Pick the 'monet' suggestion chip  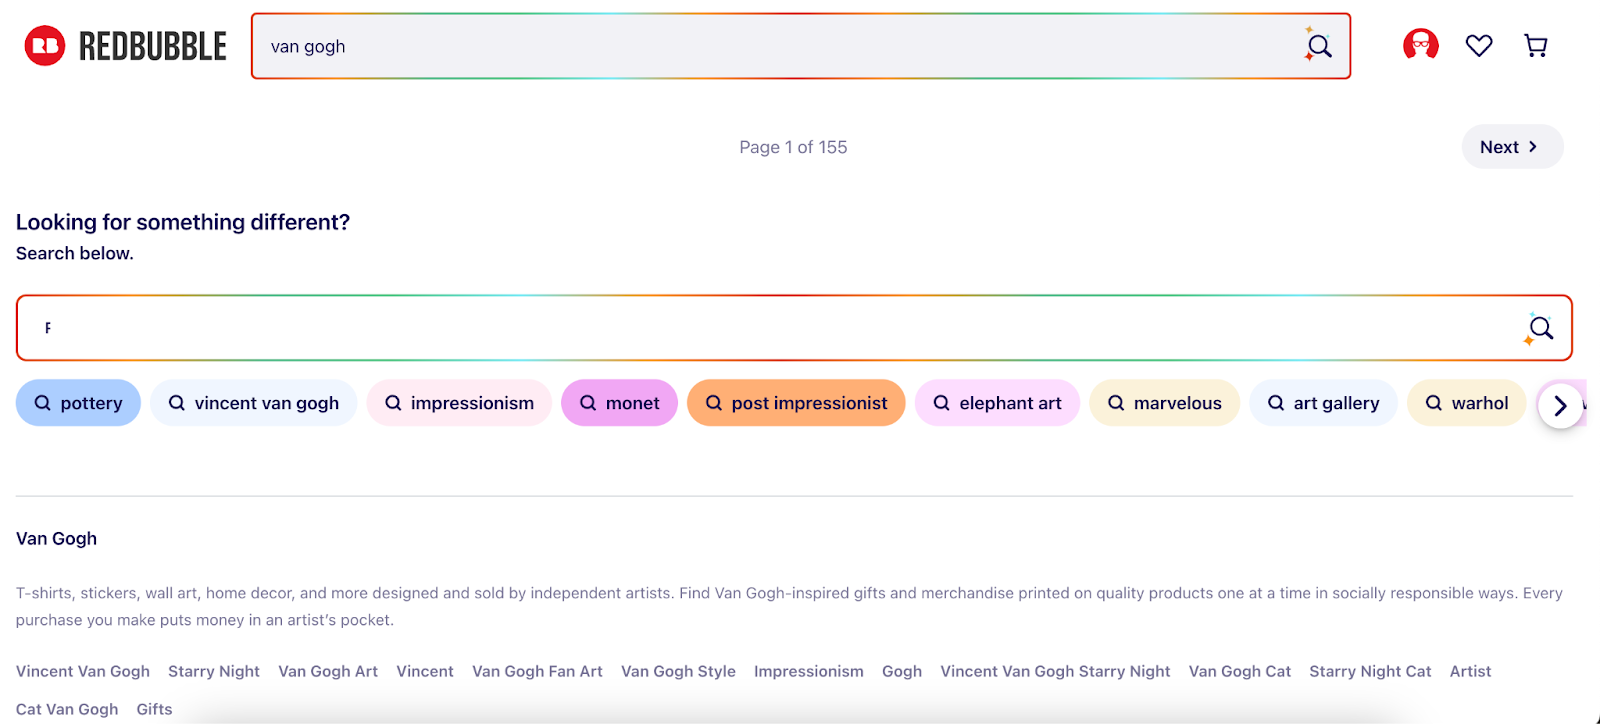click(x=619, y=403)
